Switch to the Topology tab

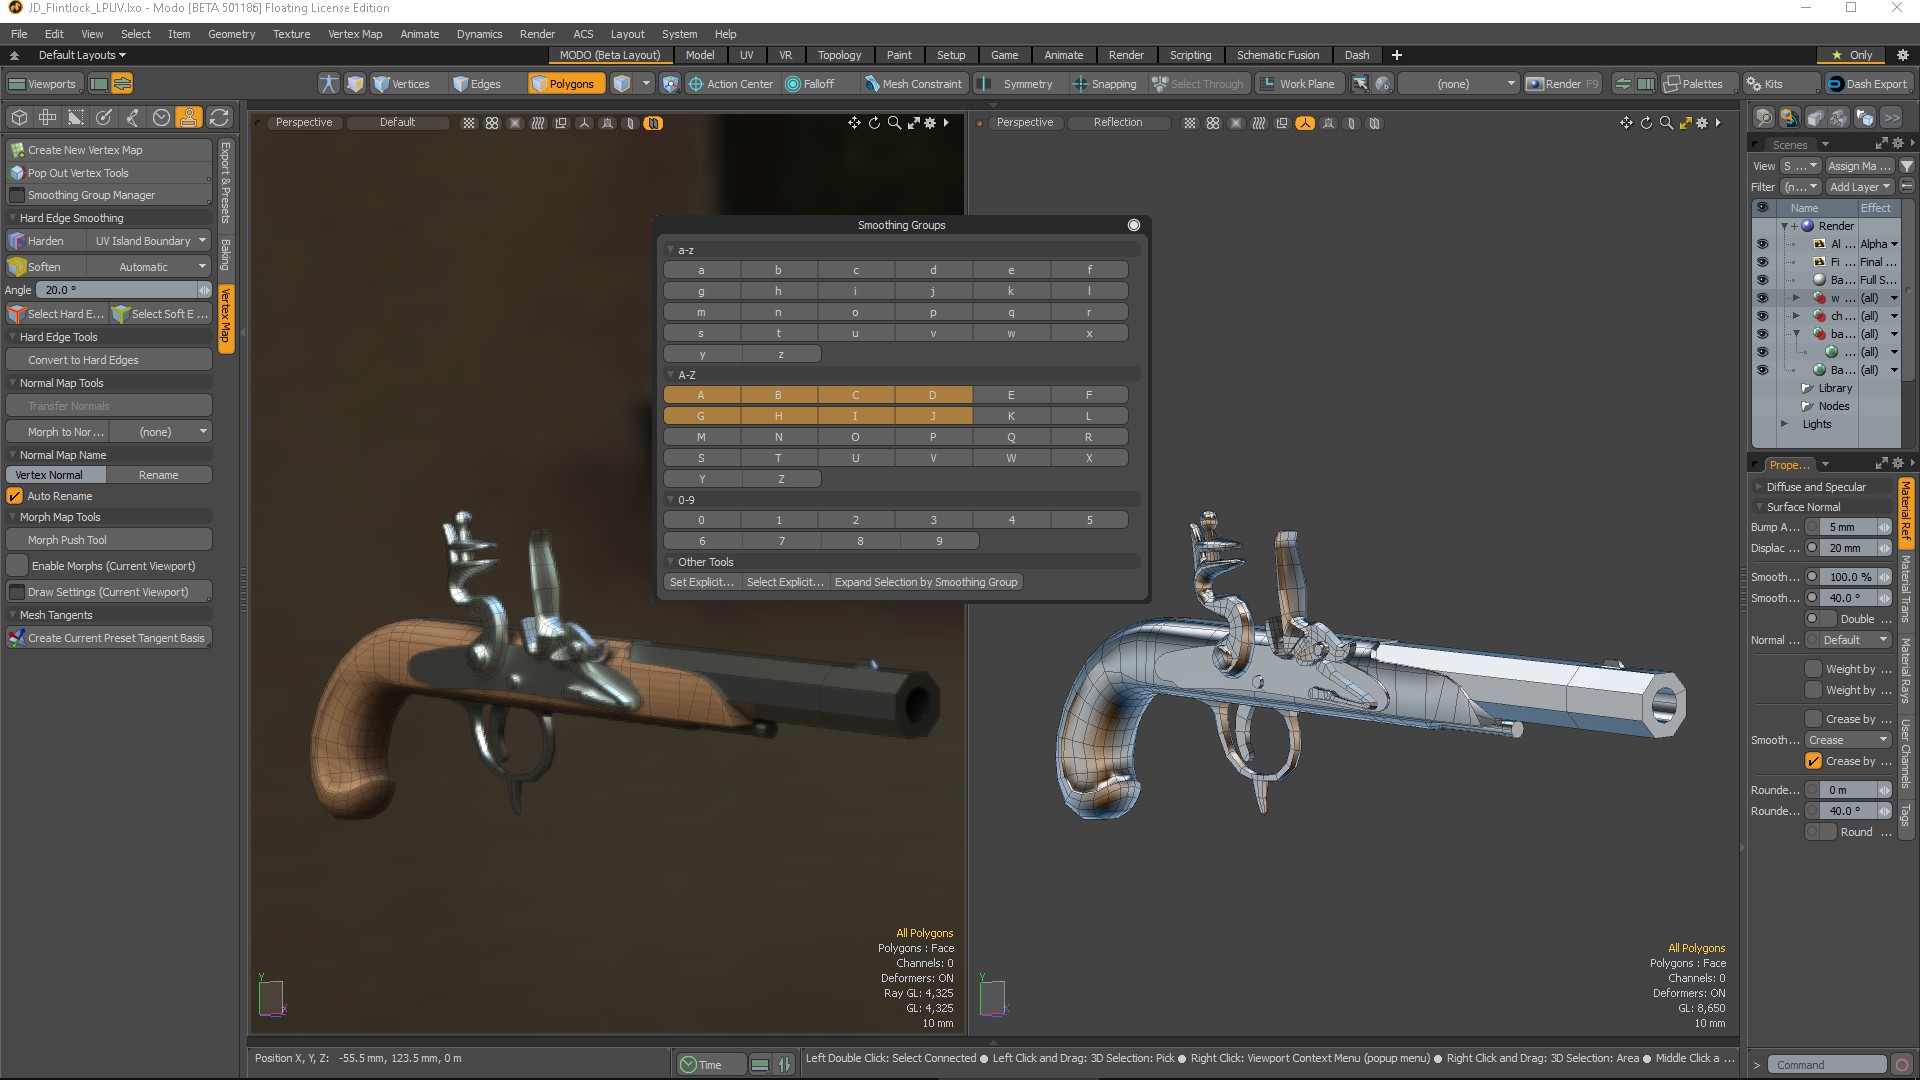[x=839, y=55]
